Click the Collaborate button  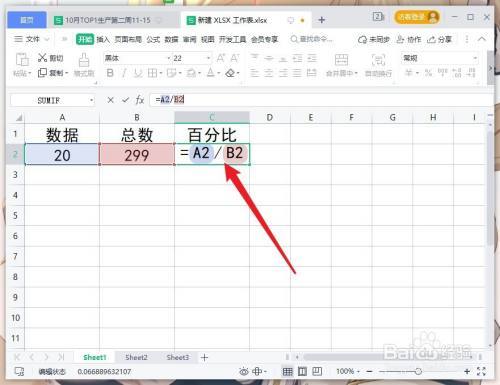(409, 39)
